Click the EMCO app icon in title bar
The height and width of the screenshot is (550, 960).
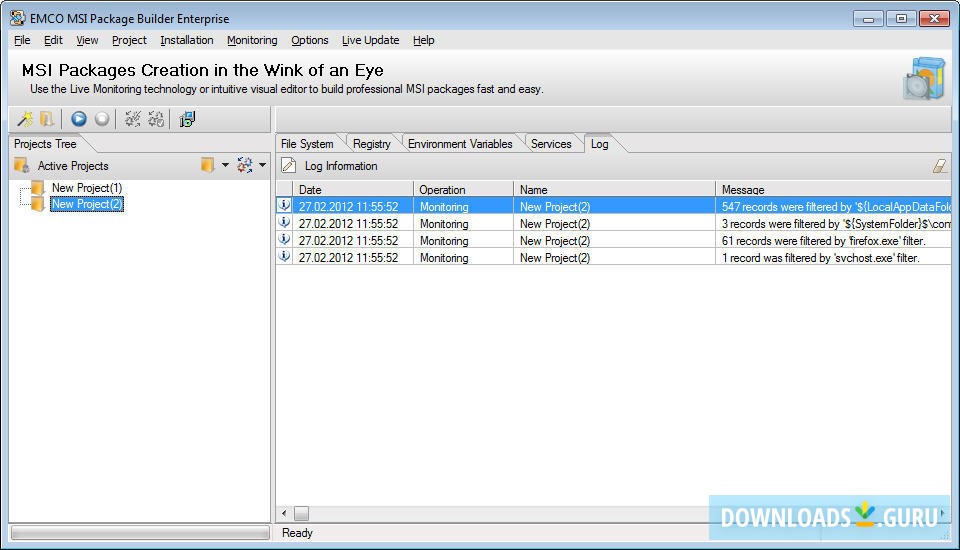click(x=18, y=18)
